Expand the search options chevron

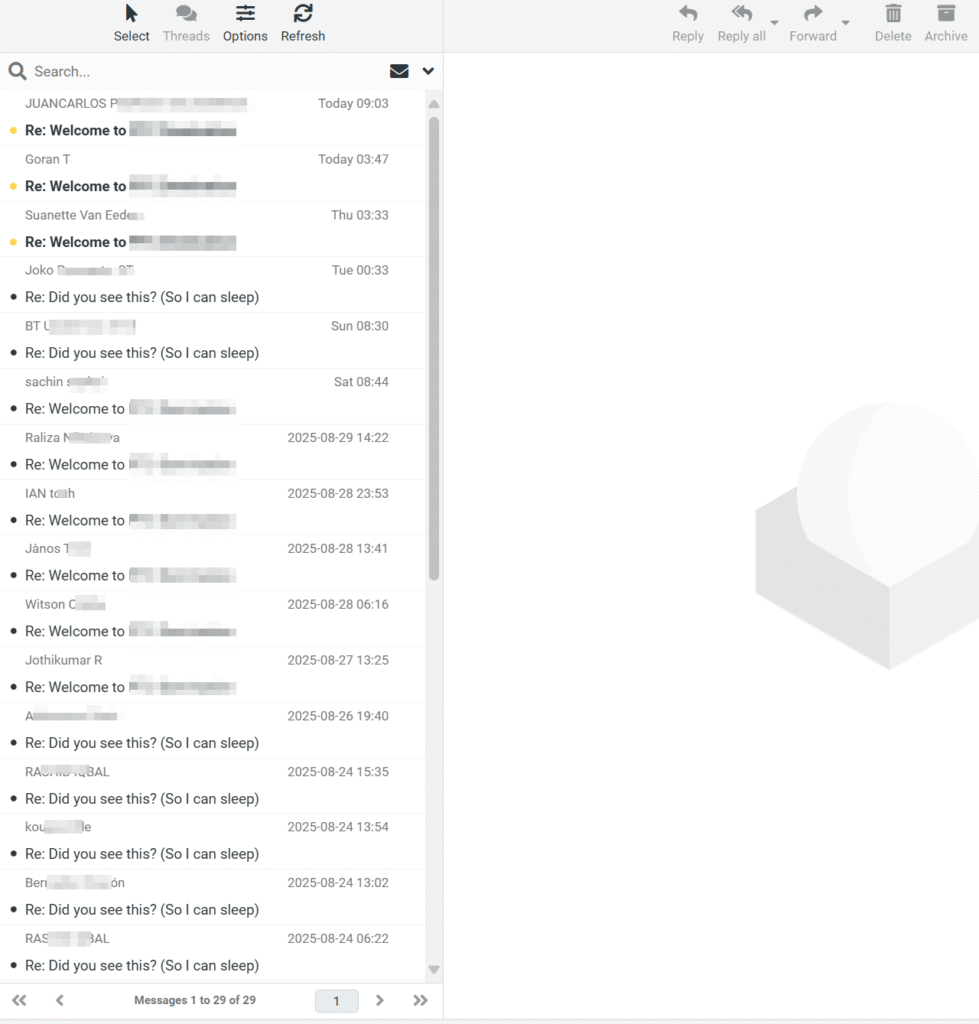428,71
